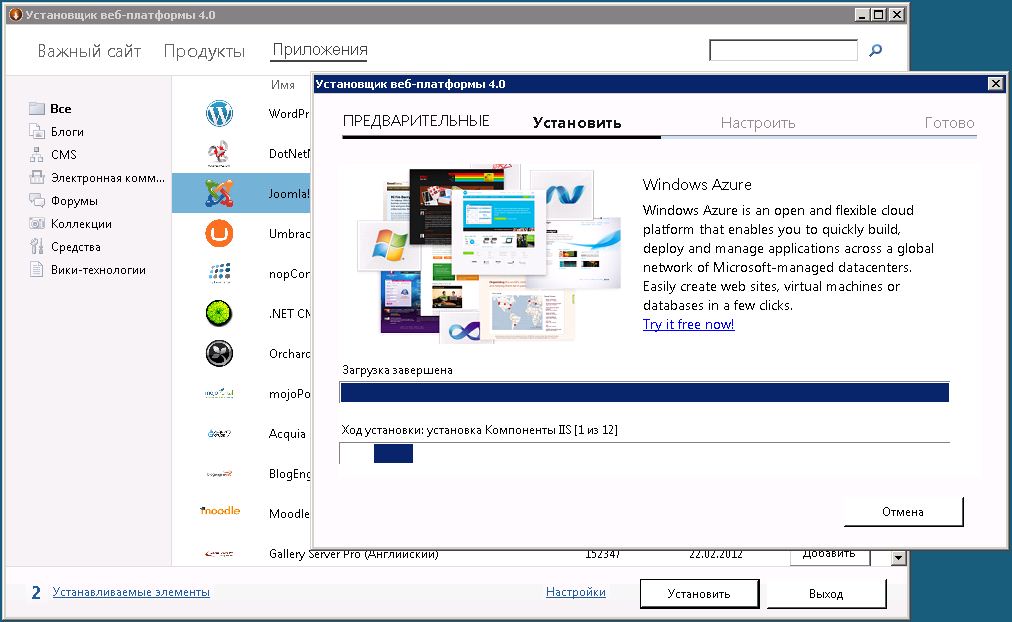Switch to the Продукты tab
This screenshot has height=622, width=1012.
coord(204,51)
